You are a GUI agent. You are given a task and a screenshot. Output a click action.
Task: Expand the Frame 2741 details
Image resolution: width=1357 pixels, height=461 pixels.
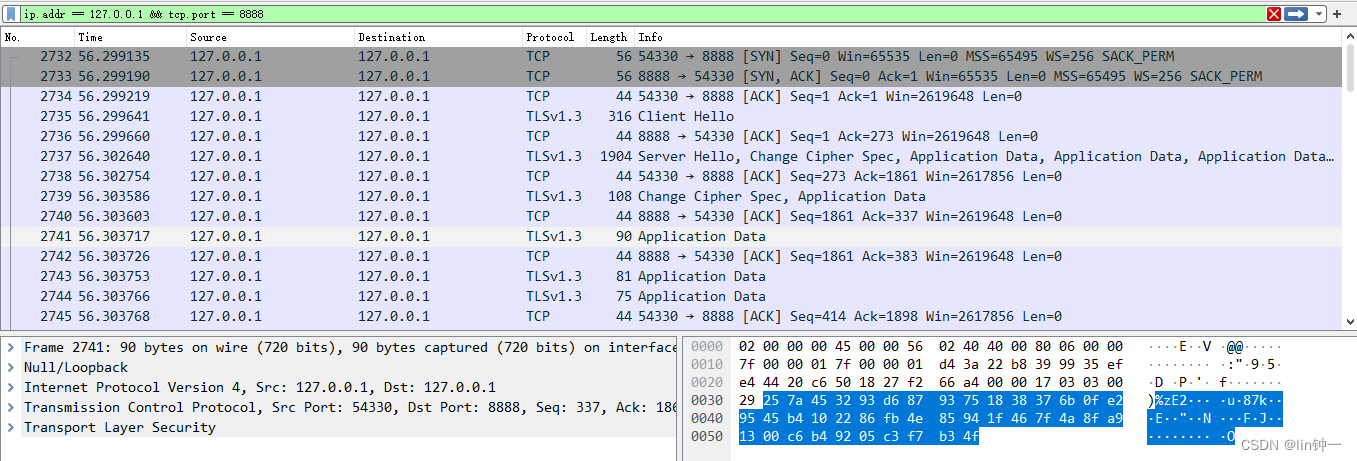pyautogui.click(x=10, y=347)
